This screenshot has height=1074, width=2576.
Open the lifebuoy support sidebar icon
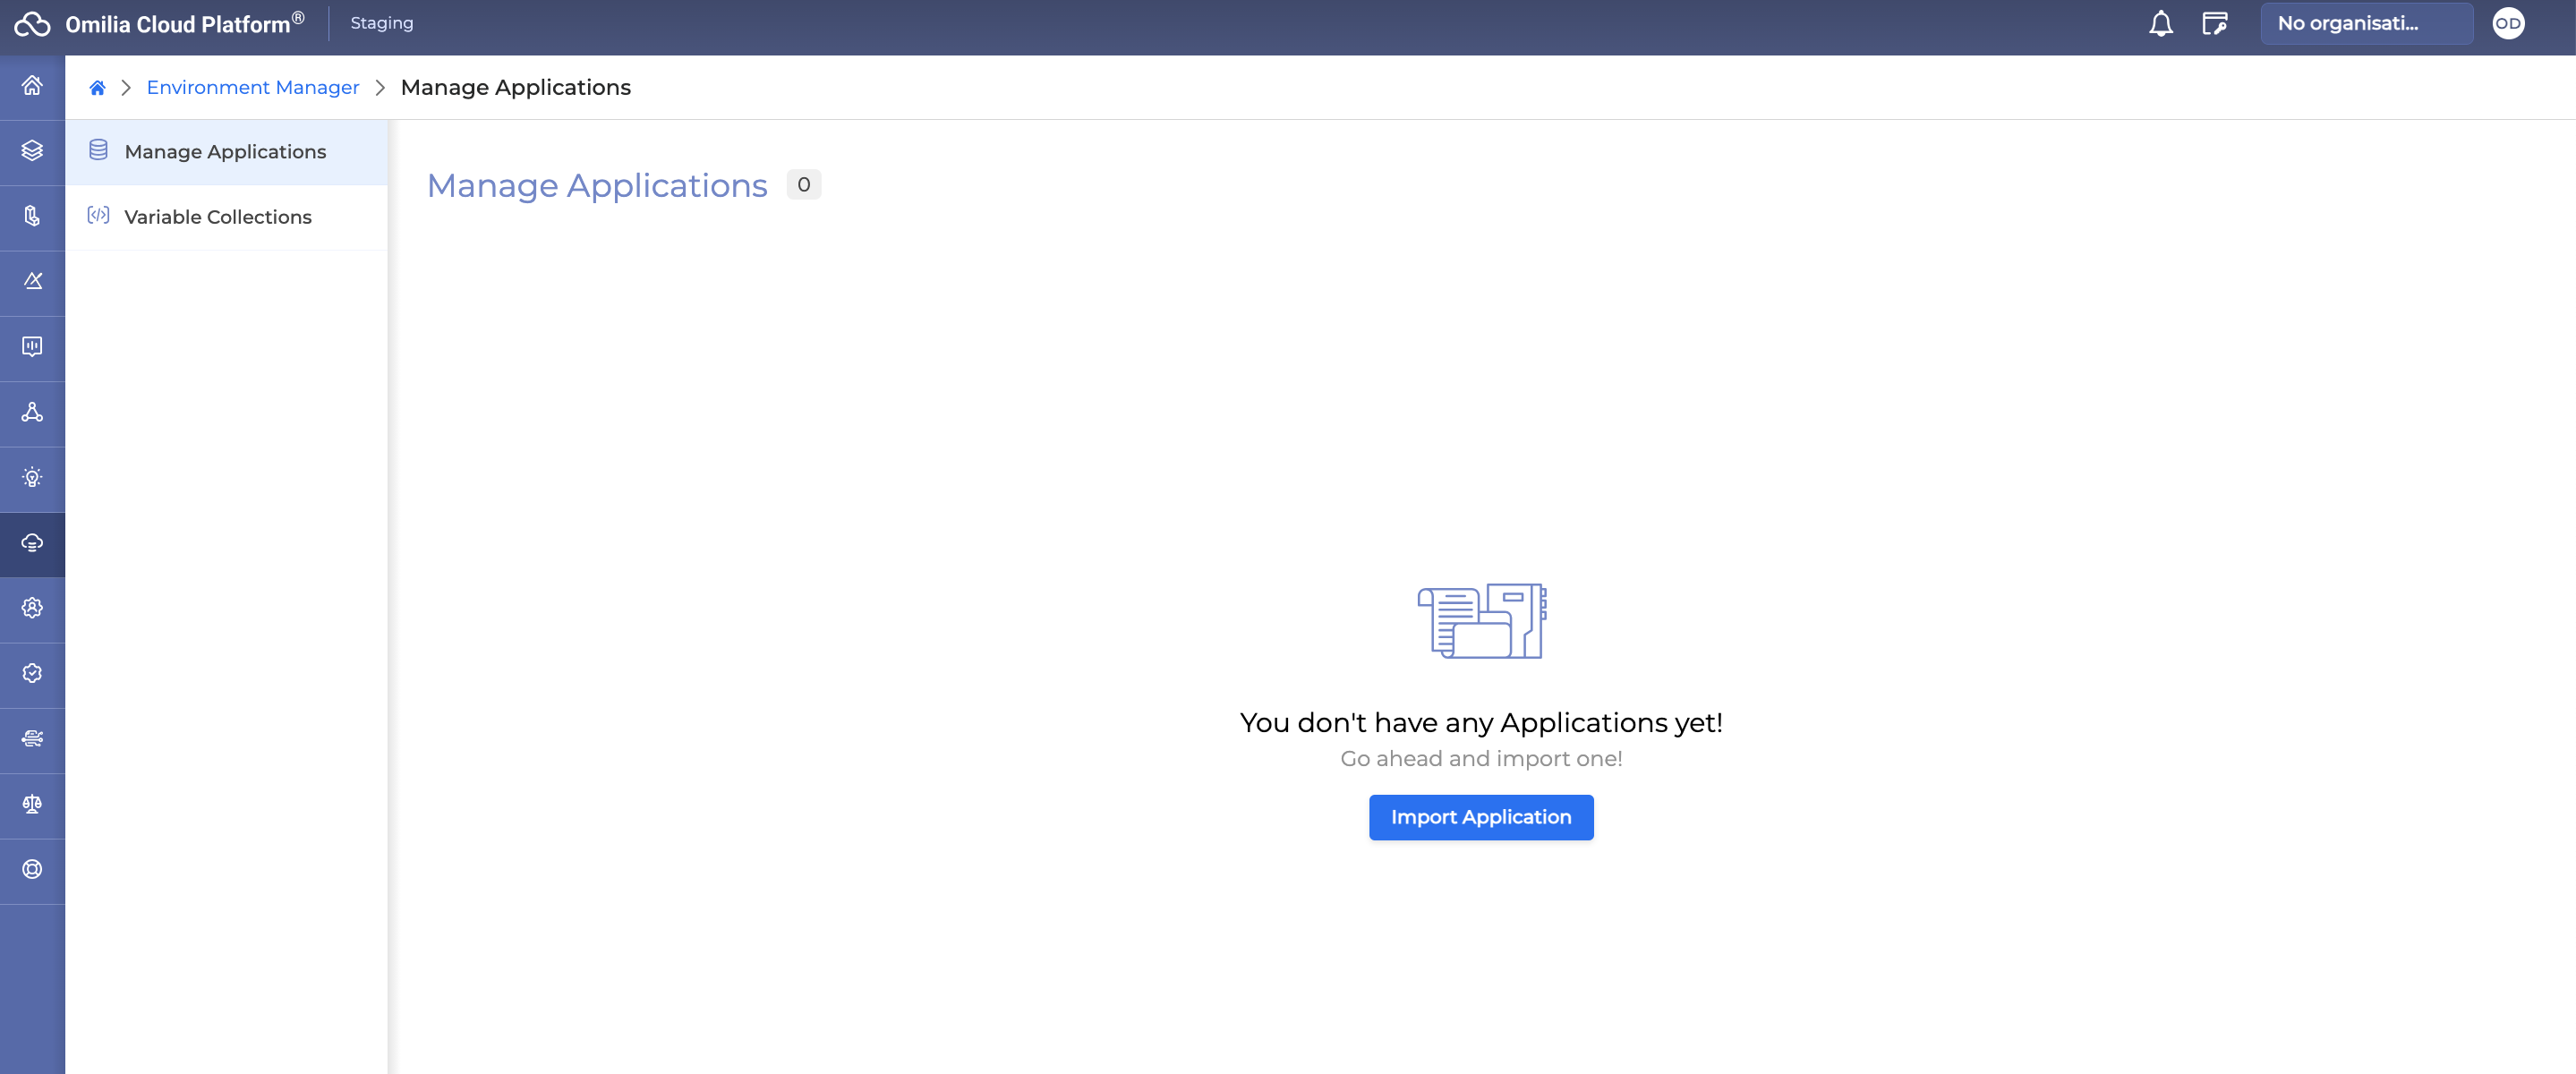coord(31,870)
